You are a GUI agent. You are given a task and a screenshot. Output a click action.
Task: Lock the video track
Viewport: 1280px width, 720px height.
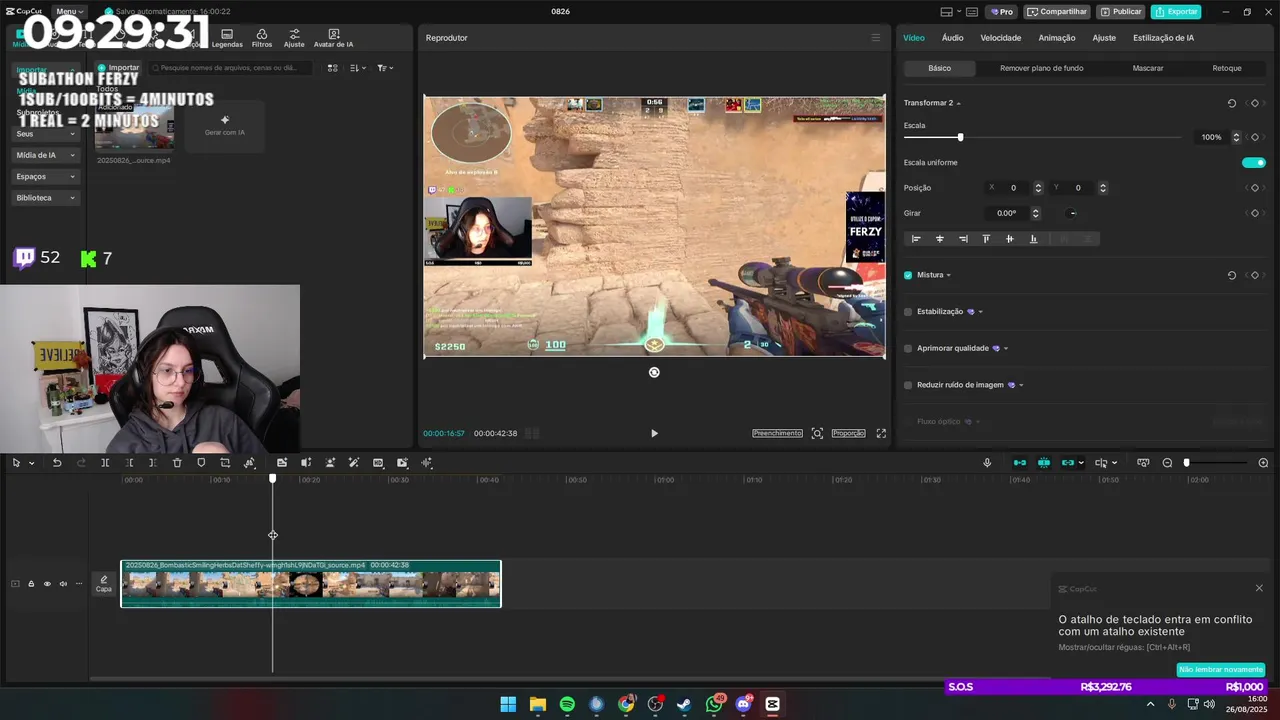coord(31,584)
